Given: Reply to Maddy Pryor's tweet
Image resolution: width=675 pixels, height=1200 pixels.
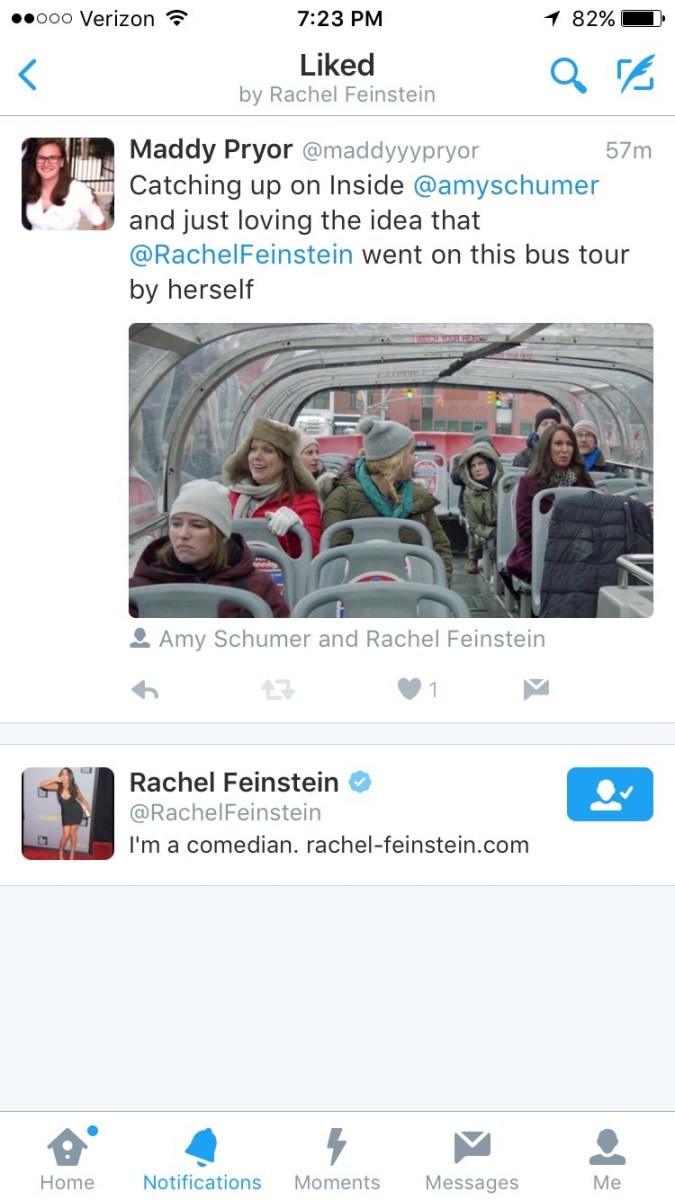Looking at the screenshot, I should pos(145,689).
